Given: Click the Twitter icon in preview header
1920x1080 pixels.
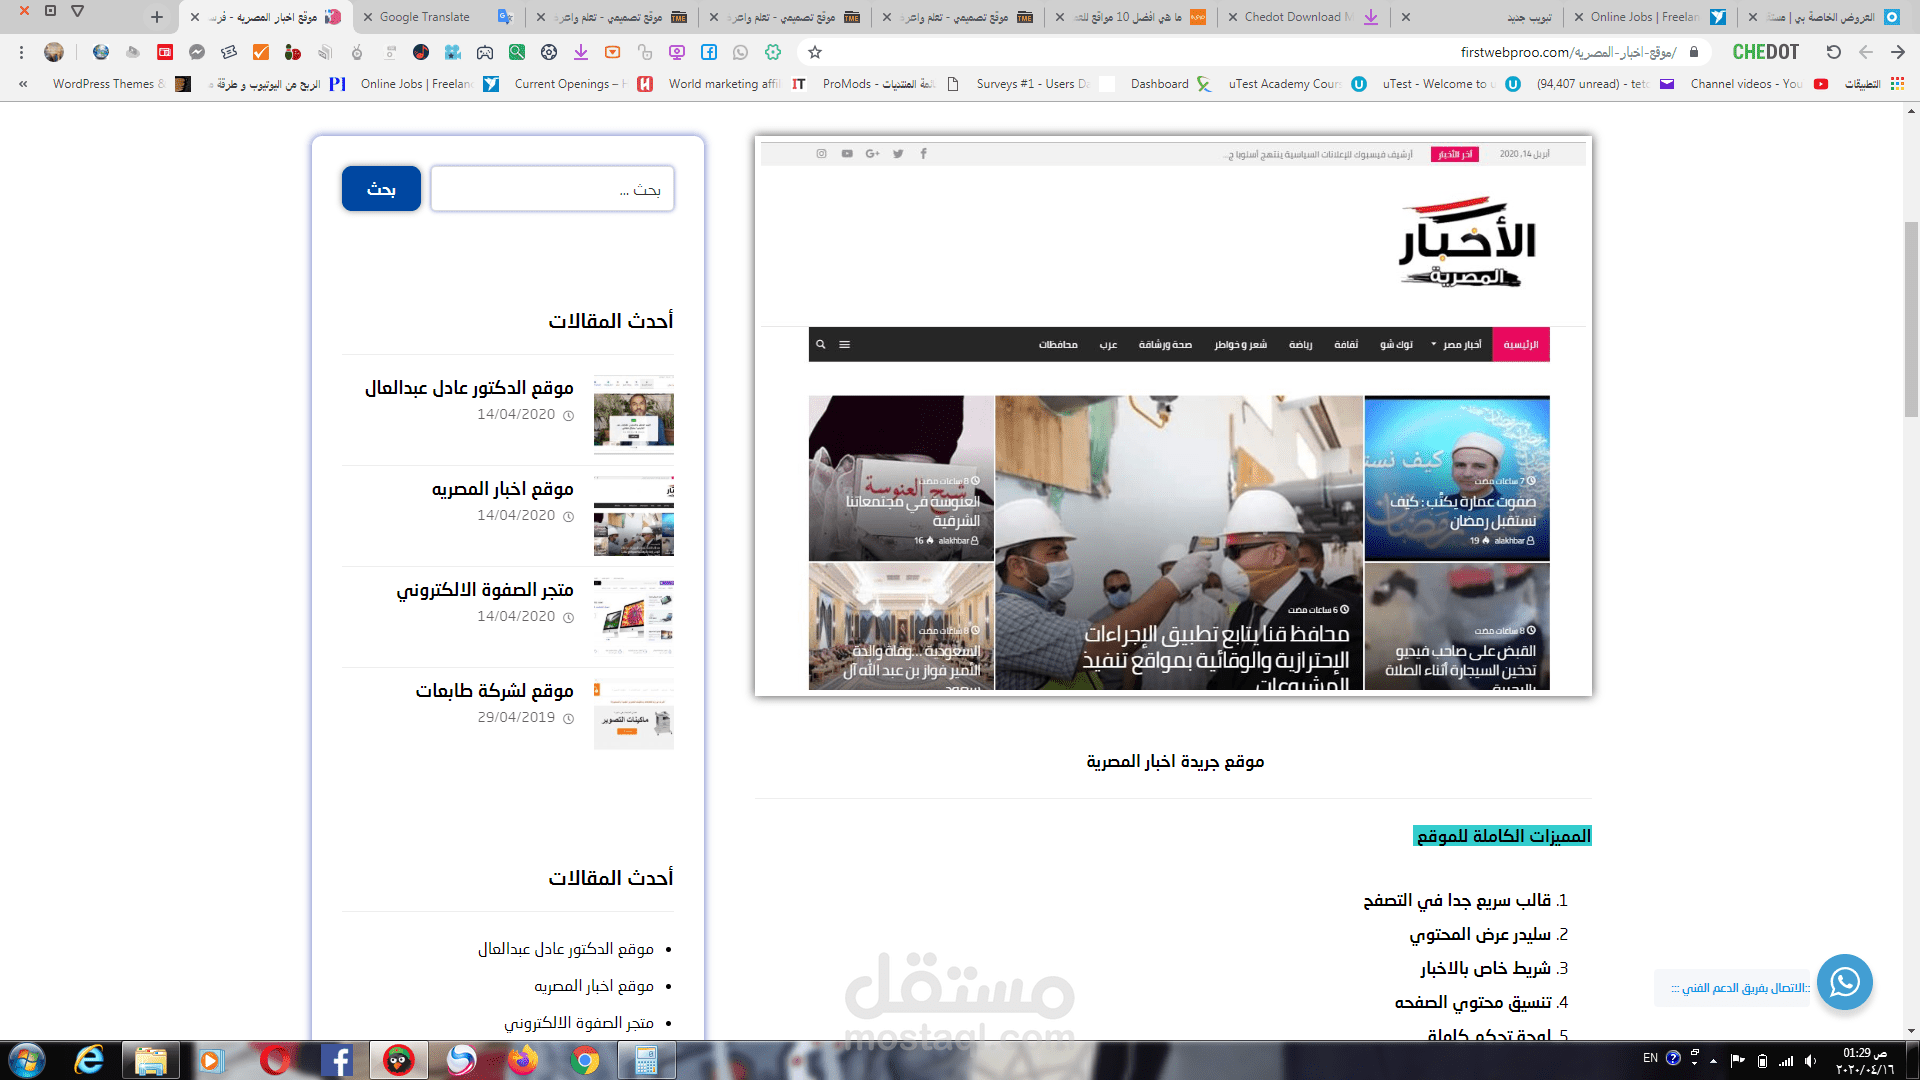Looking at the screenshot, I should click(898, 154).
